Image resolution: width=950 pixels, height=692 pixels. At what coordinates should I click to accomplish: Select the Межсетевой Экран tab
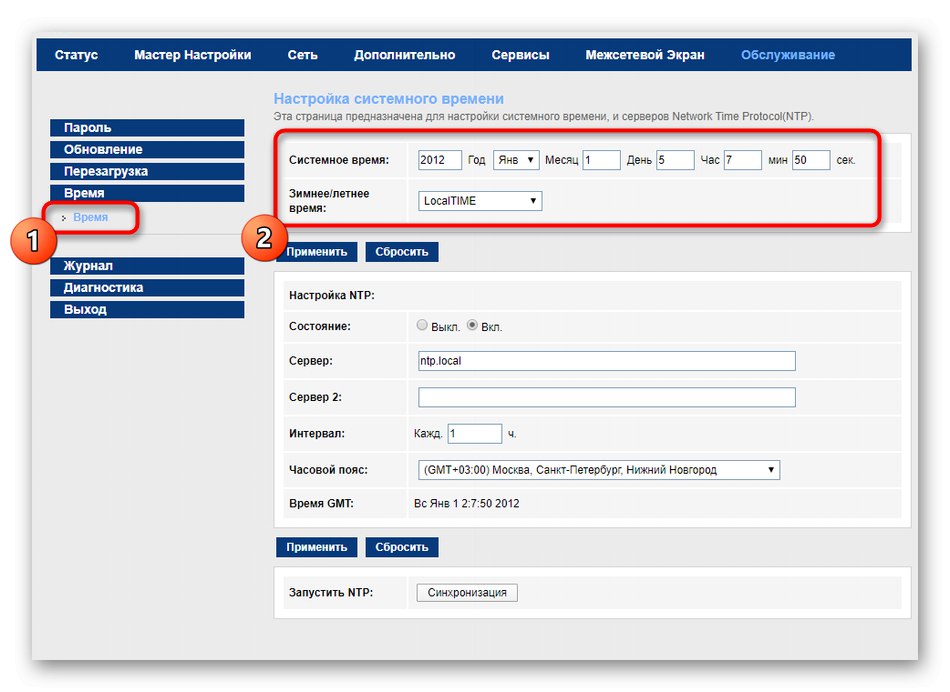coord(645,55)
